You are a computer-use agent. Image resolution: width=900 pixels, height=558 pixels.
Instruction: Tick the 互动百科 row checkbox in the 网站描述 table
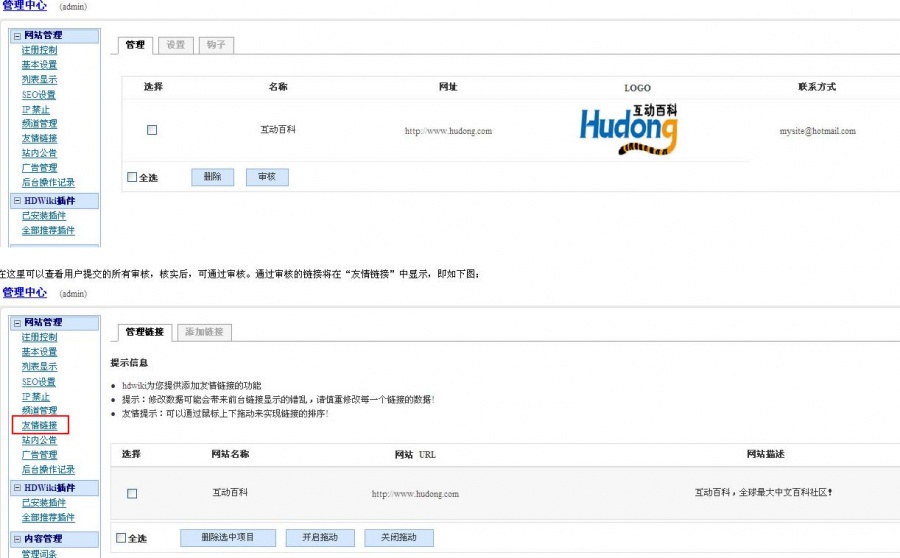[132, 494]
